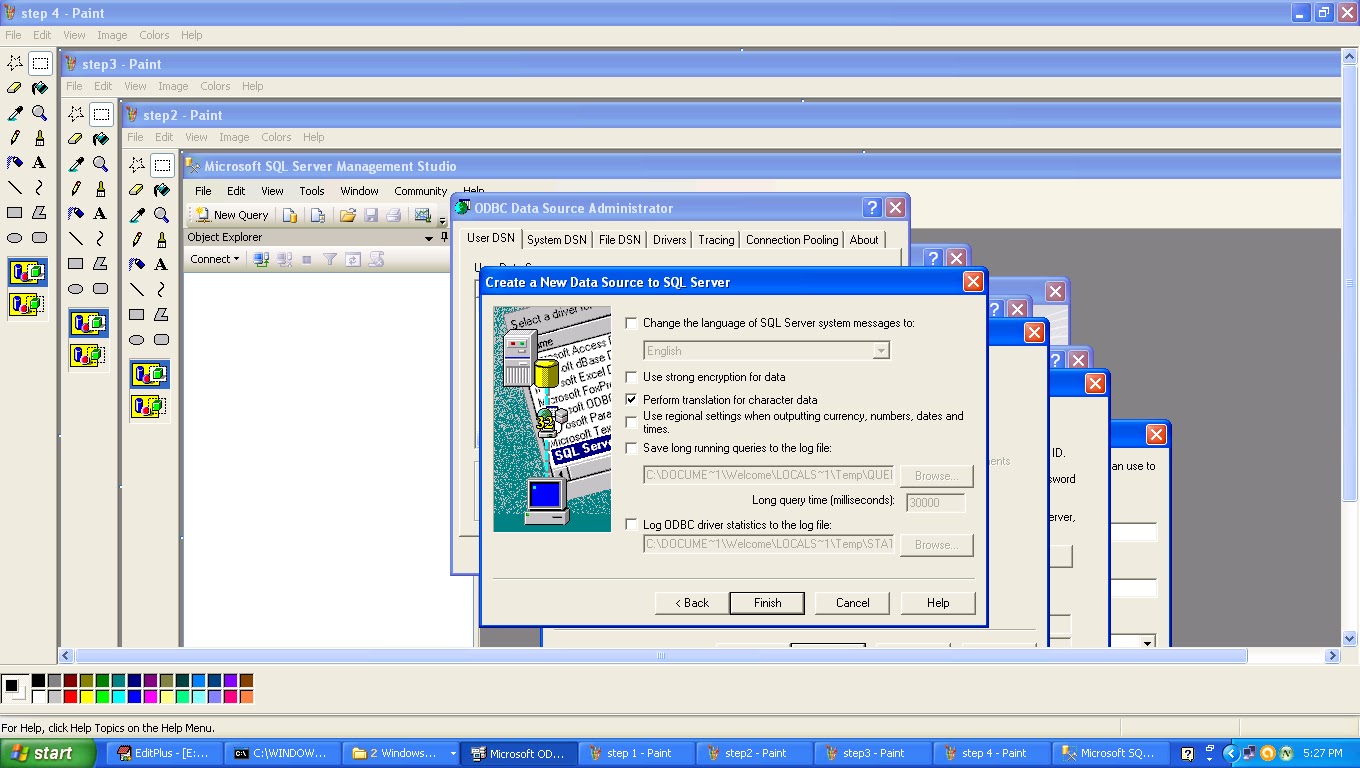Choose the Polygon tool in step 4 Paint
This screenshot has width=1360, height=768.
click(40, 213)
